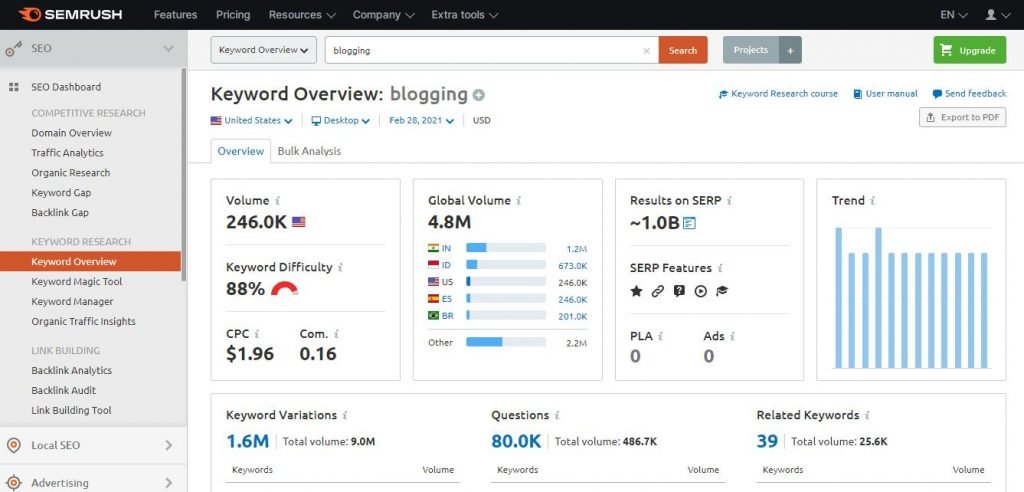Click the SEO Dashboard grid icon

[14, 87]
